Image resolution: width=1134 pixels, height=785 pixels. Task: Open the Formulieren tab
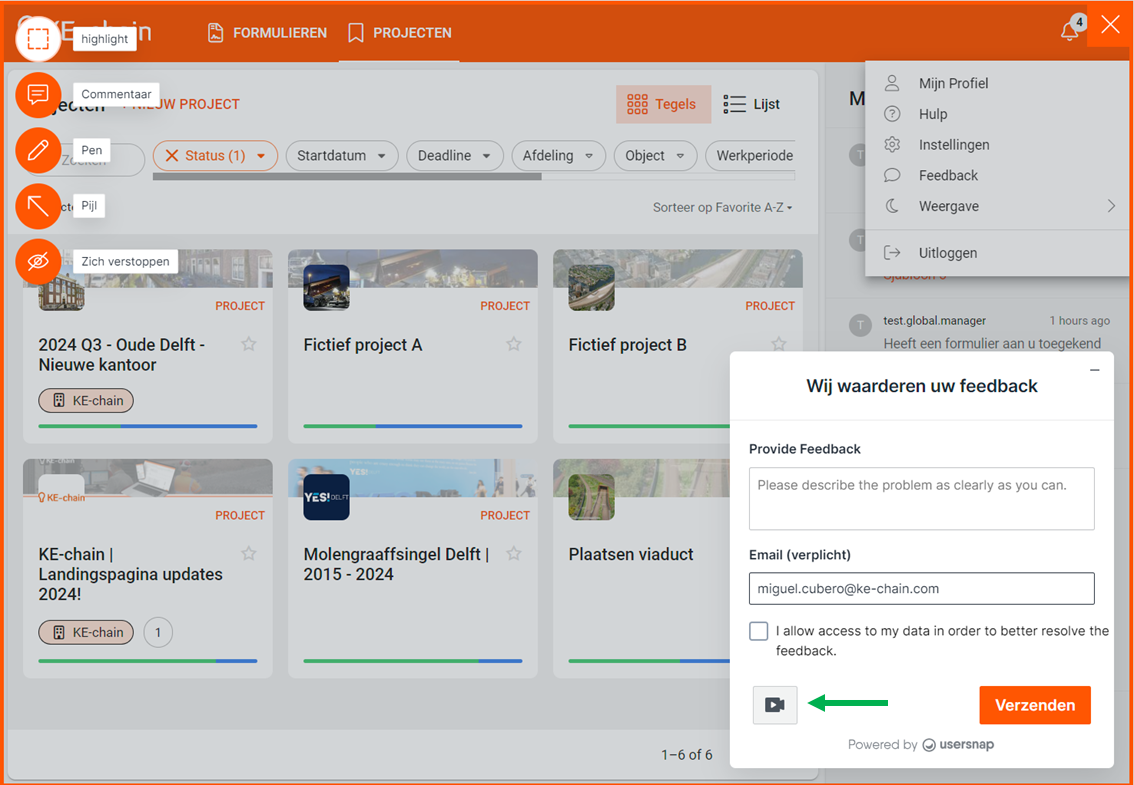point(267,33)
